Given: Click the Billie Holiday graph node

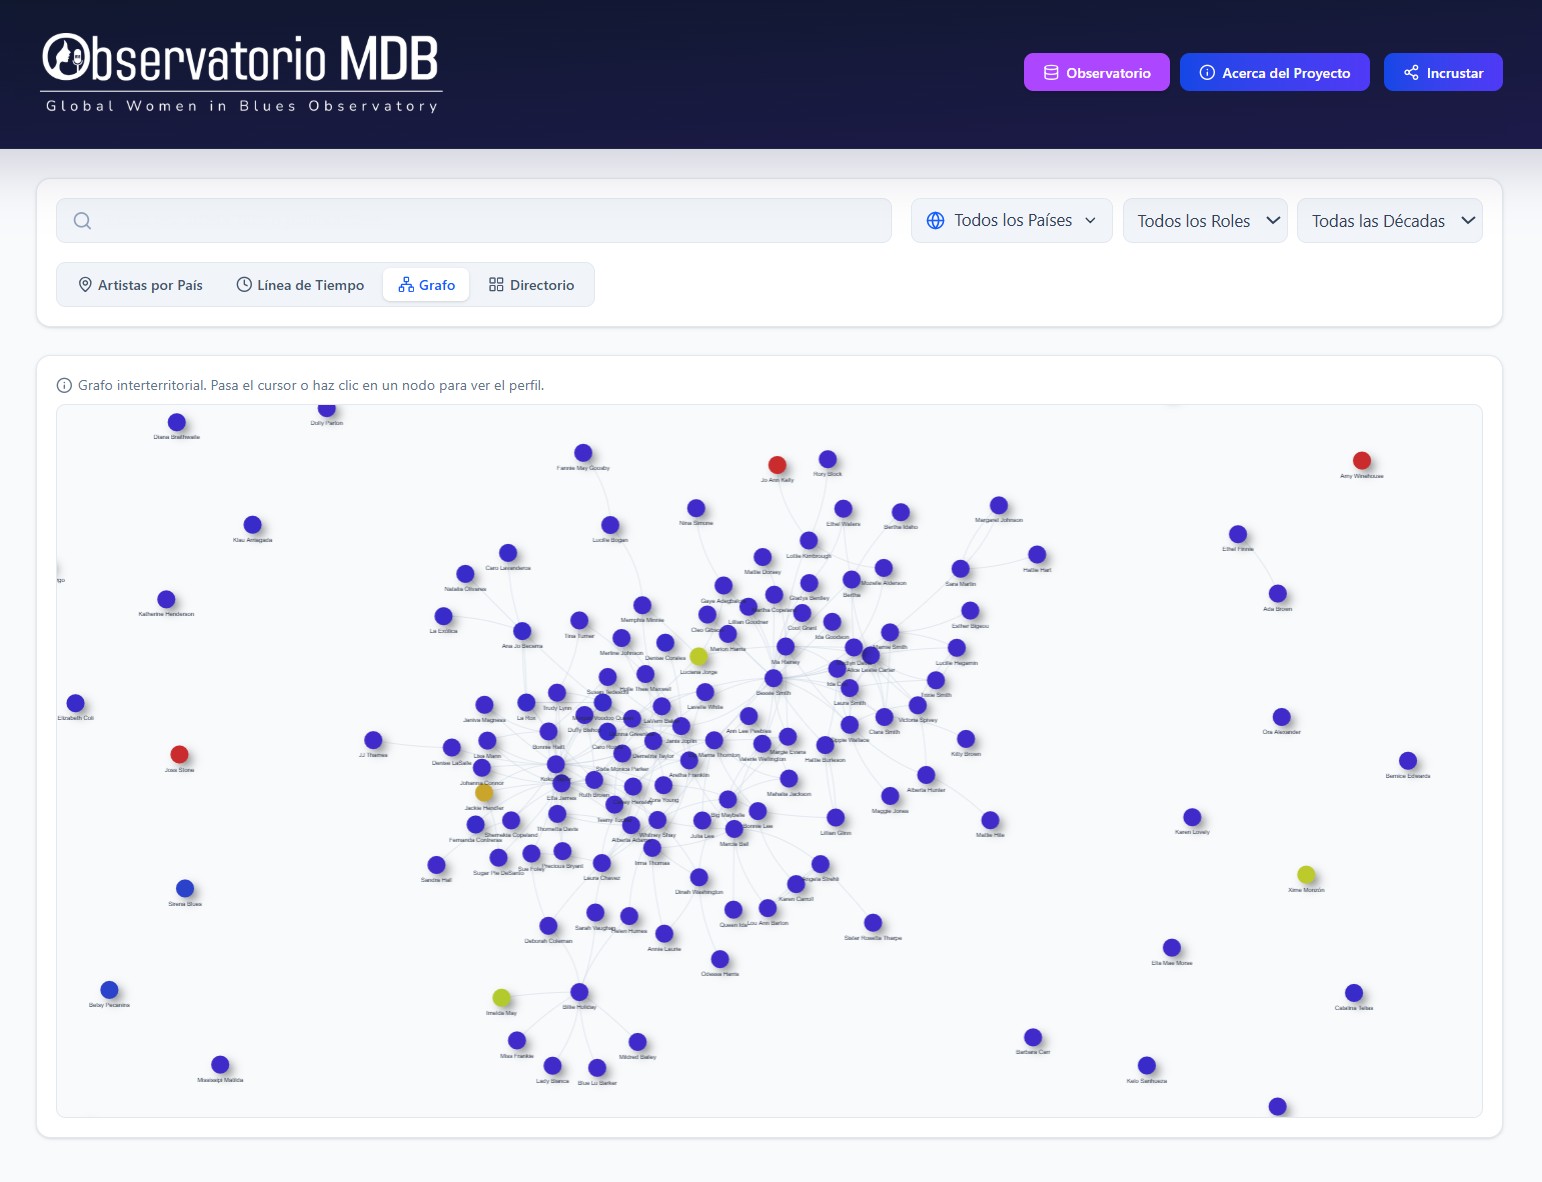Looking at the screenshot, I should click(579, 992).
